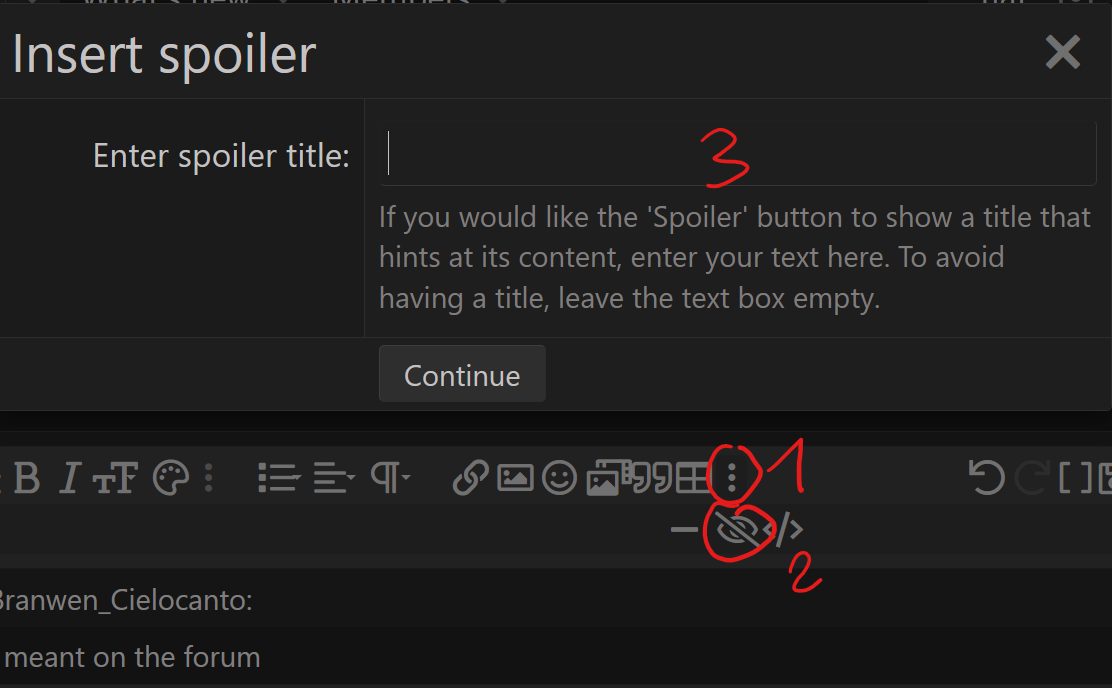Viewport: 1112px width, 688px height.
Task: Click the Continue button
Action: 462,374
